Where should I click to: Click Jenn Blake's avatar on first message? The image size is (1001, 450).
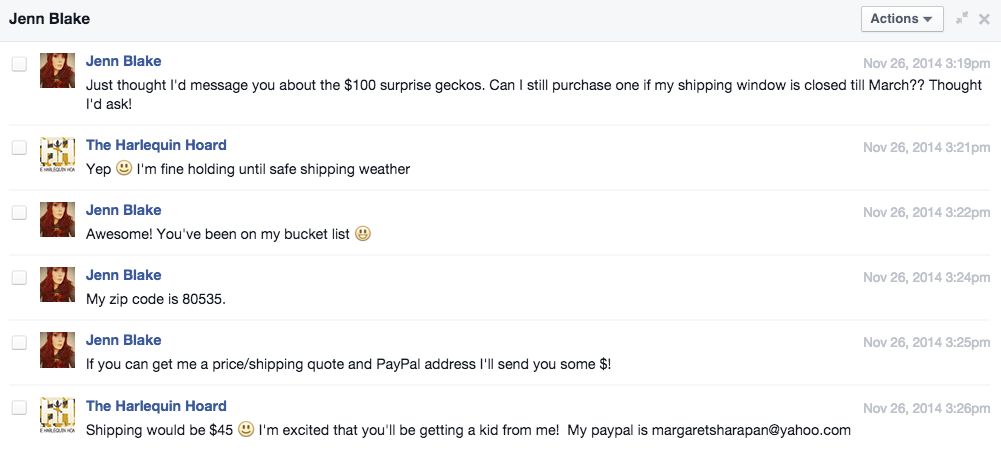pos(57,70)
